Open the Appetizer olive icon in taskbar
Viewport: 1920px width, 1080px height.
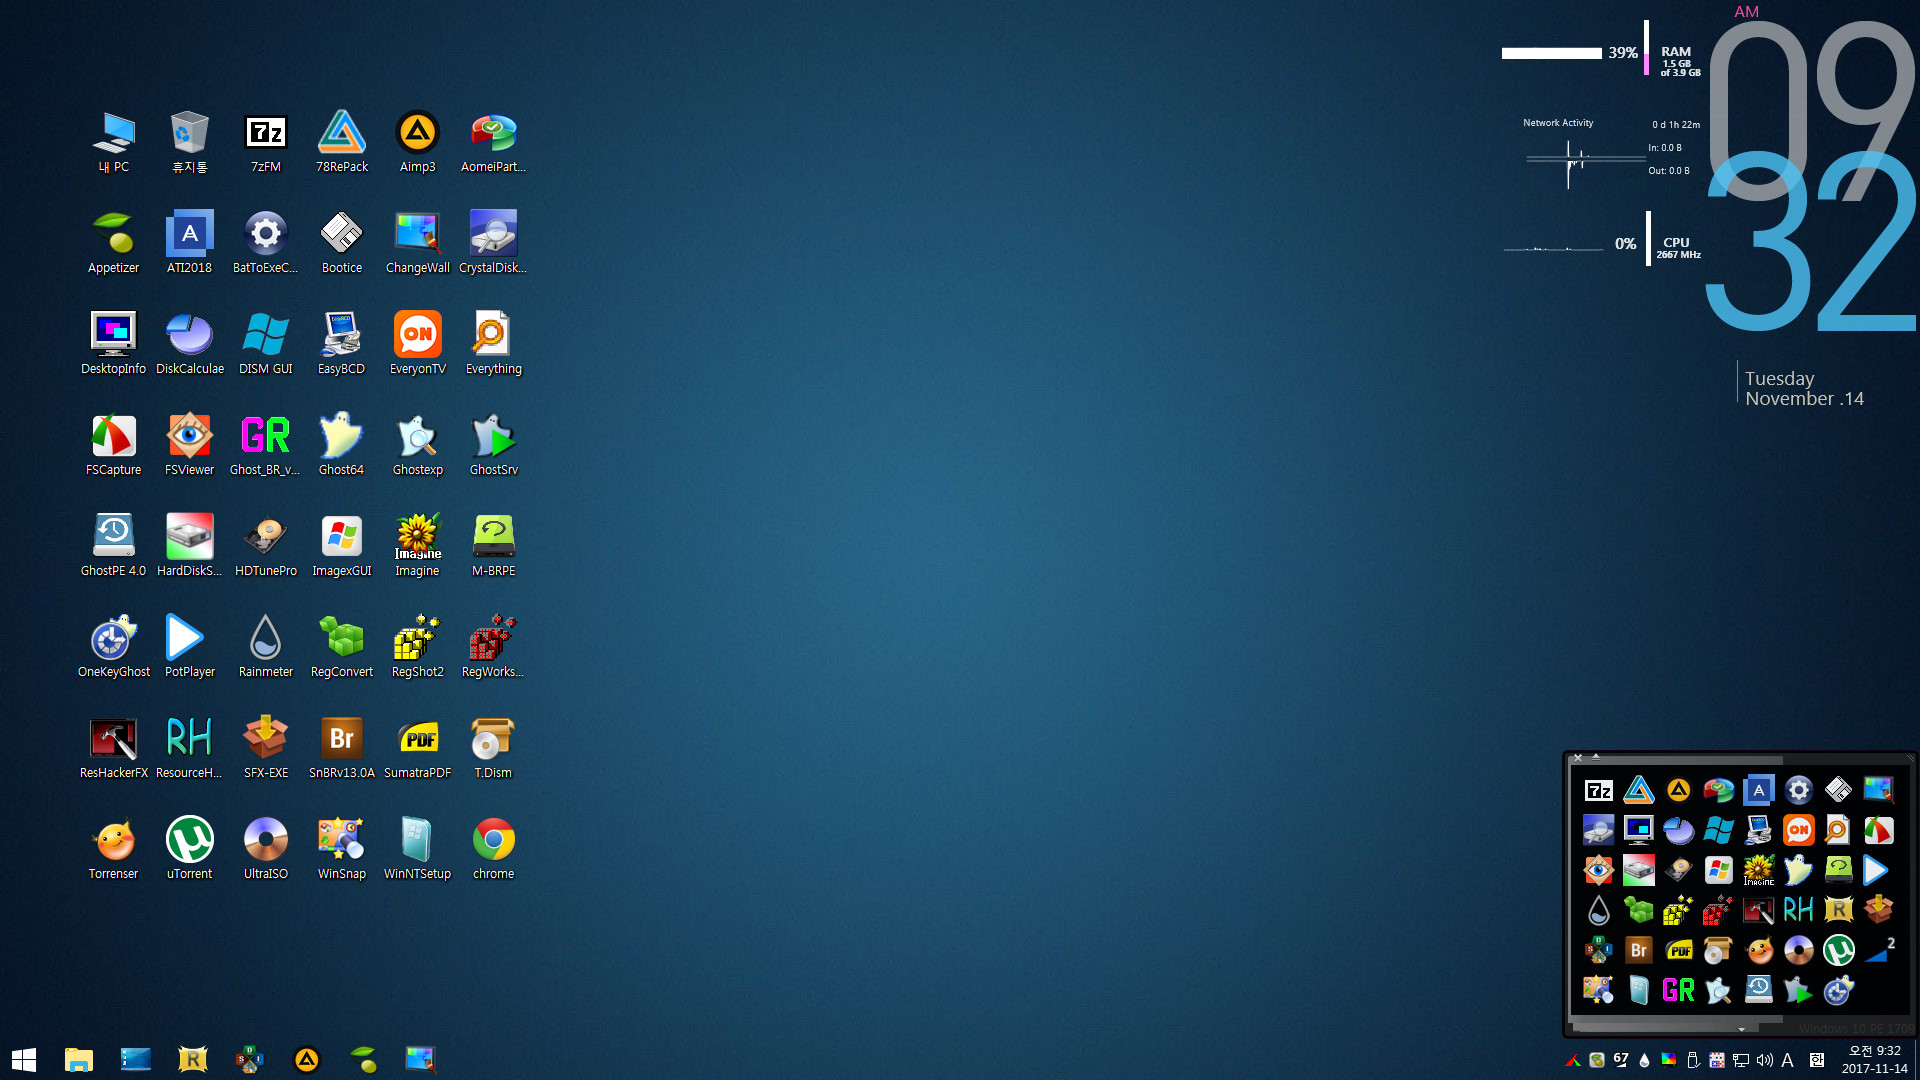(364, 1059)
